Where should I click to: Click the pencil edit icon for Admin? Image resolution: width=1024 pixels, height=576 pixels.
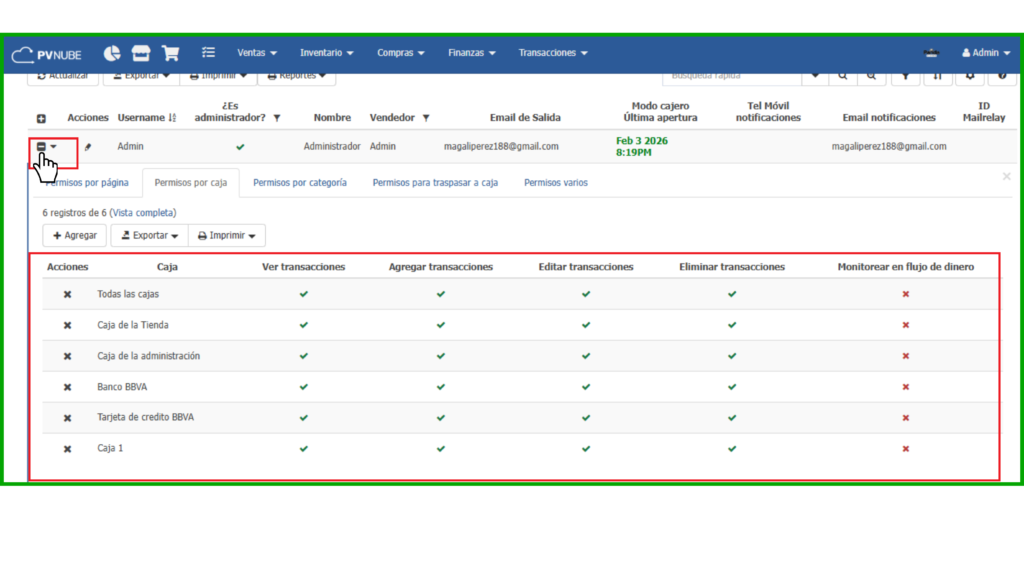(x=87, y=147)
